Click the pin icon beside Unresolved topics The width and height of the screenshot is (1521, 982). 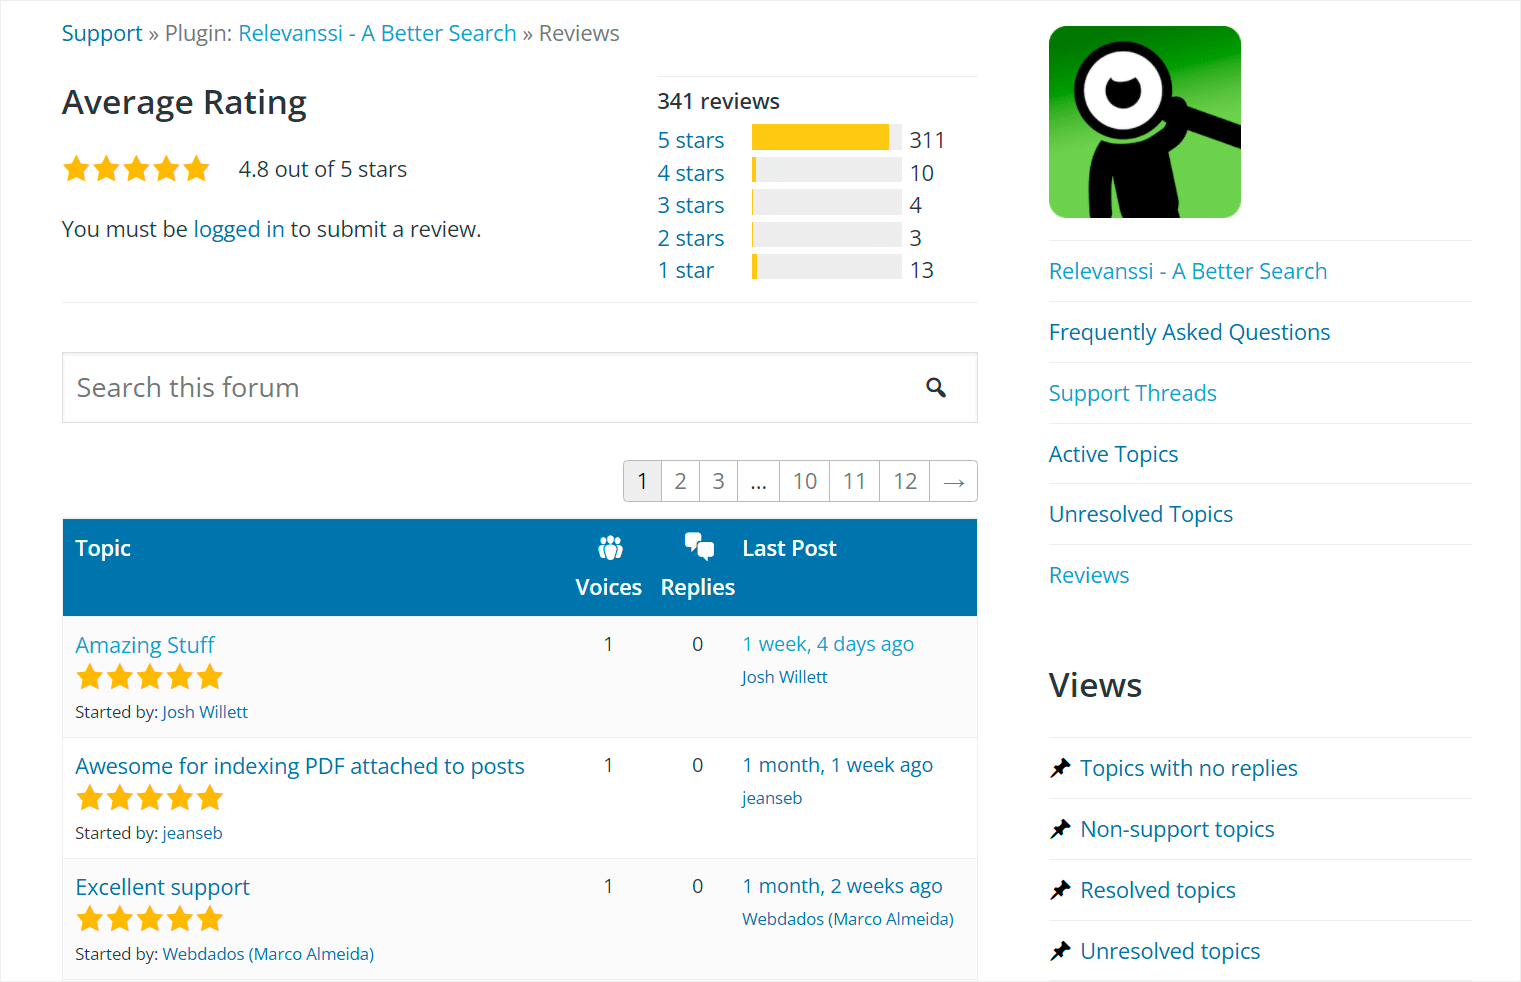click(1059, 951)
